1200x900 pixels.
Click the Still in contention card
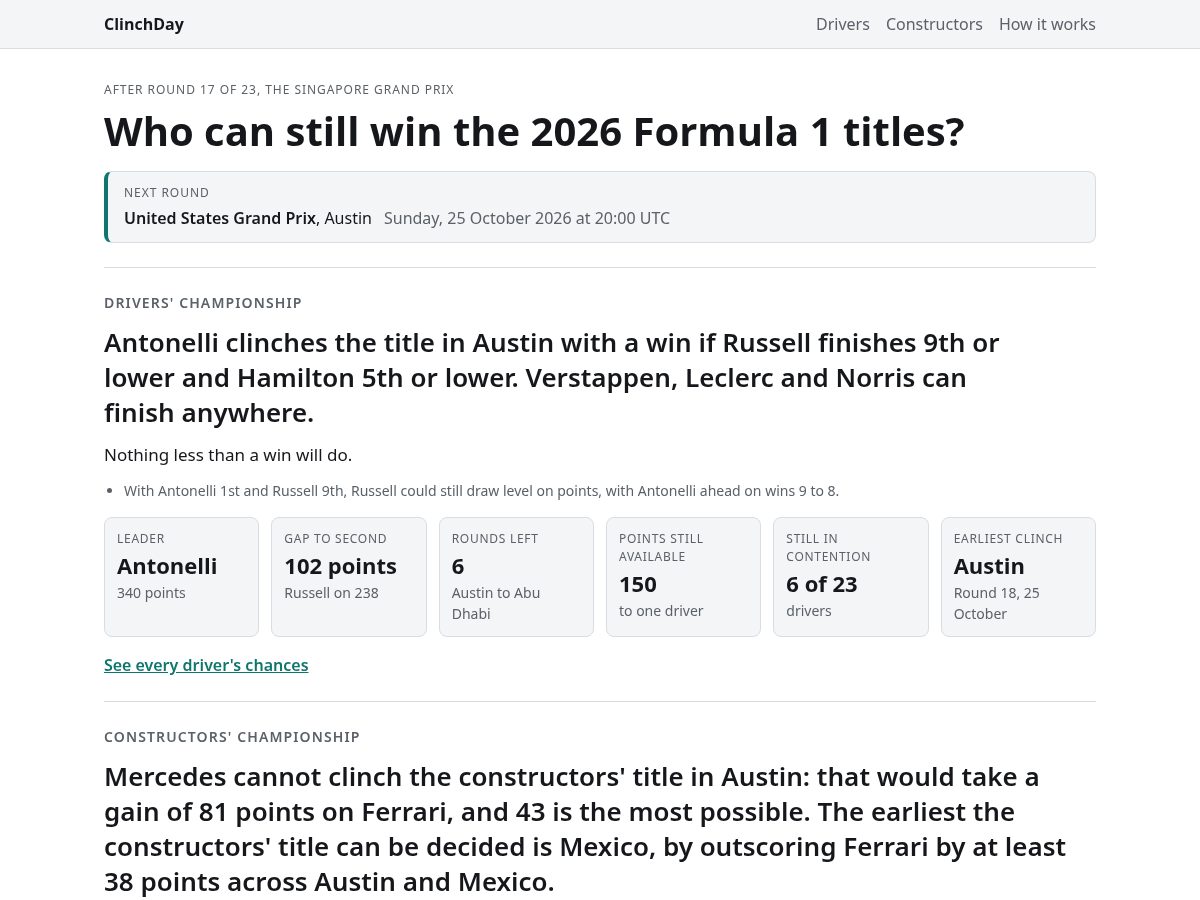851,577
